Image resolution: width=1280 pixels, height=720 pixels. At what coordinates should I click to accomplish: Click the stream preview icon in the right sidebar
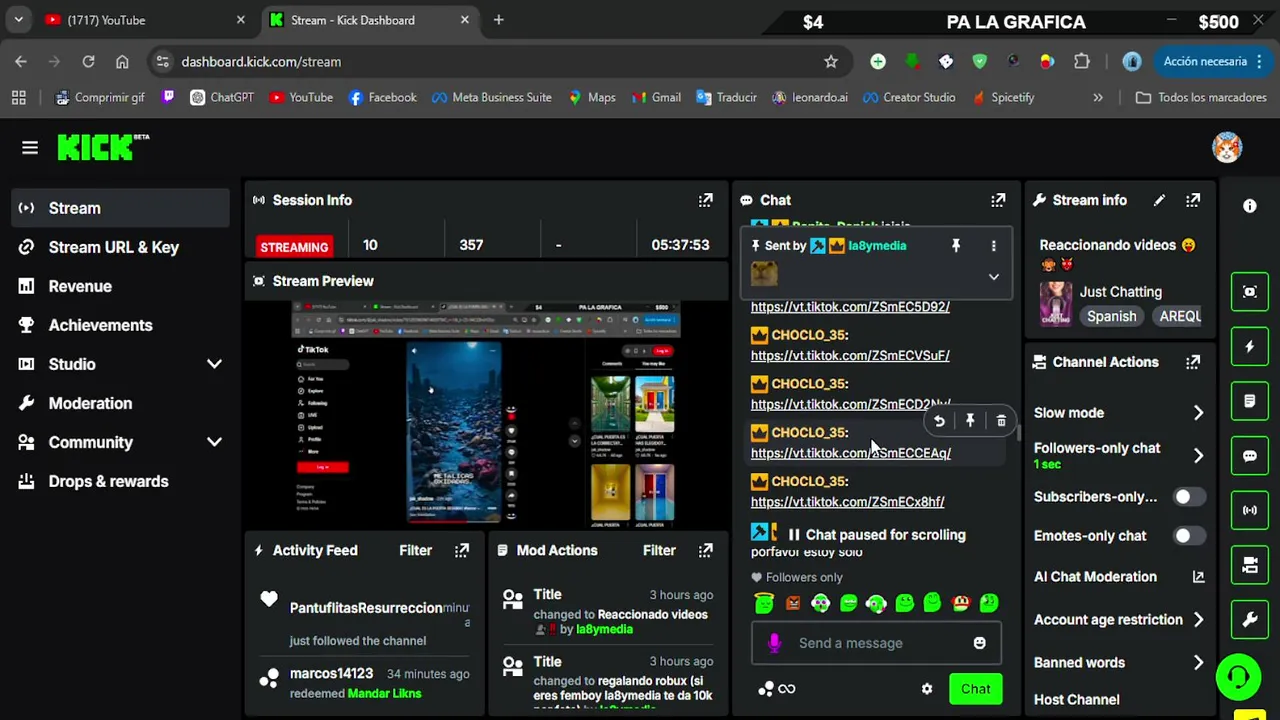tap(1250, 292)
